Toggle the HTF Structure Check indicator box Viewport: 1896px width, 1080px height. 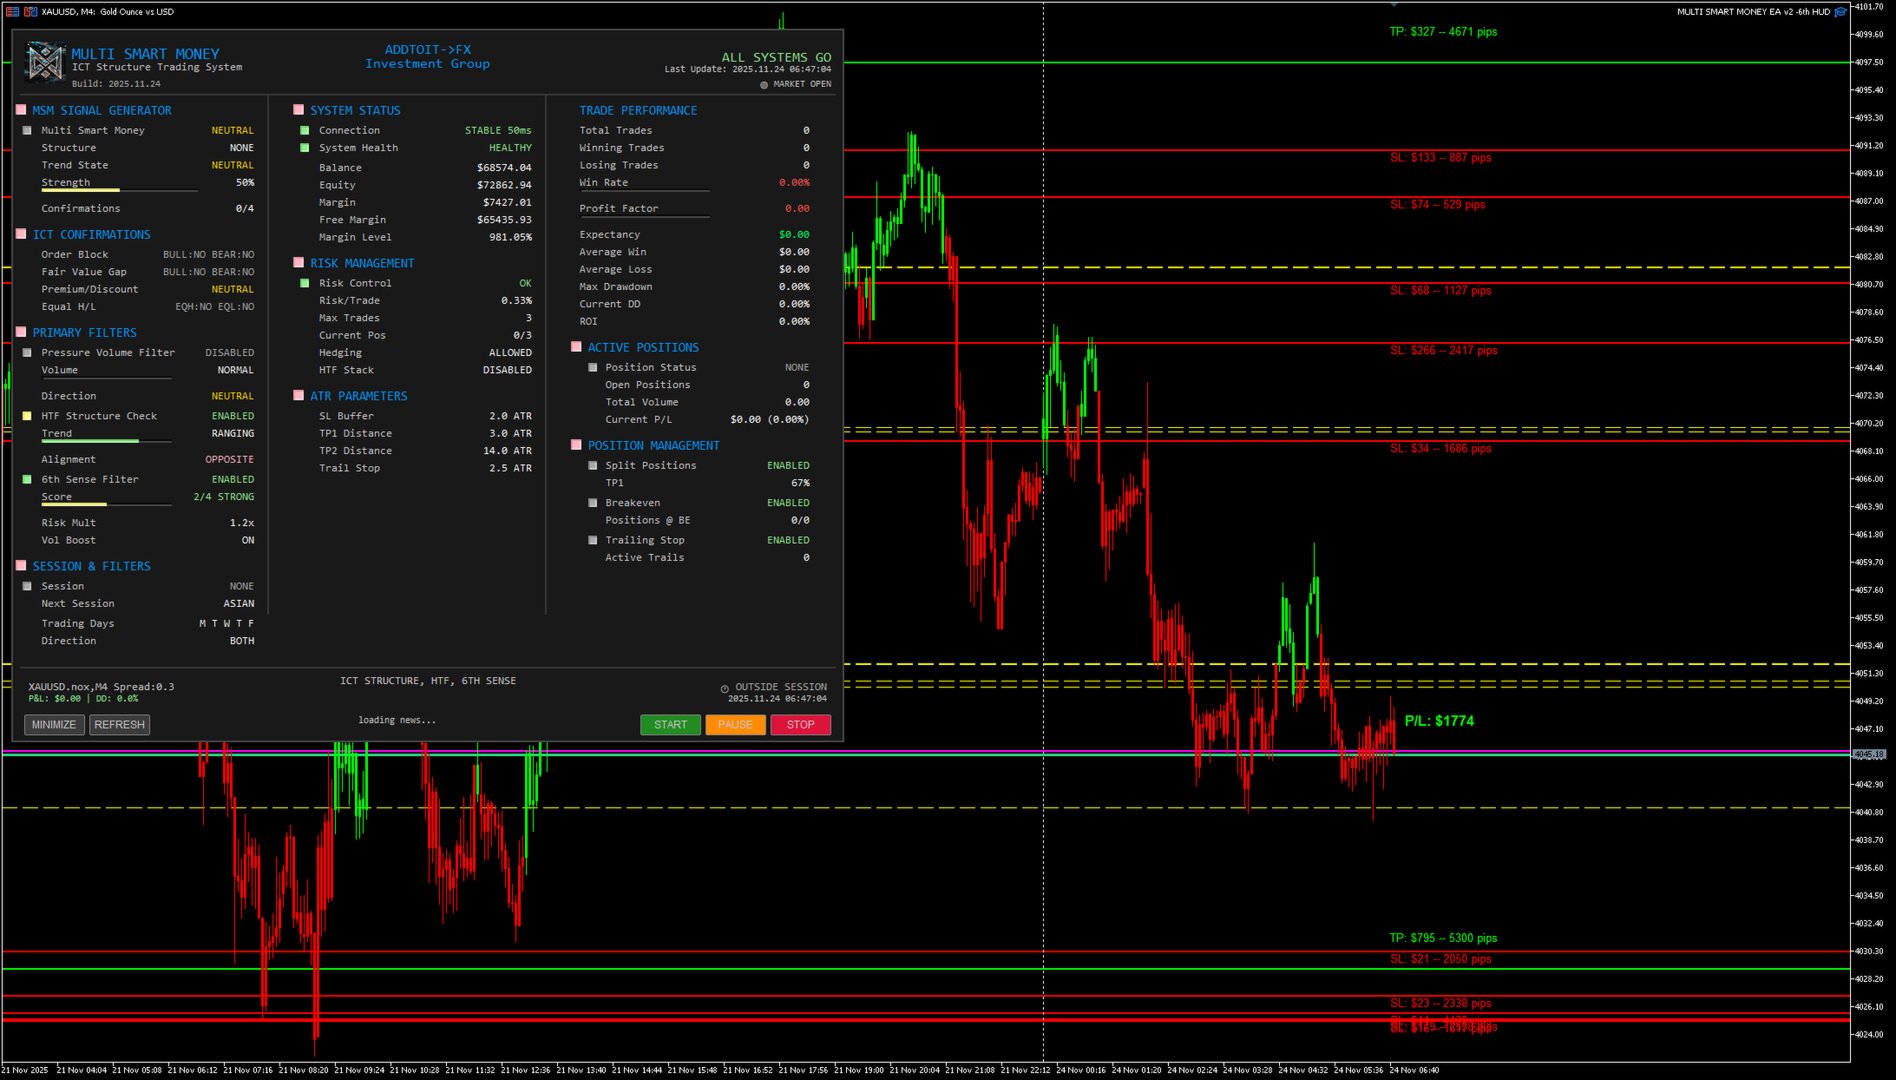(x=27, y=416)
